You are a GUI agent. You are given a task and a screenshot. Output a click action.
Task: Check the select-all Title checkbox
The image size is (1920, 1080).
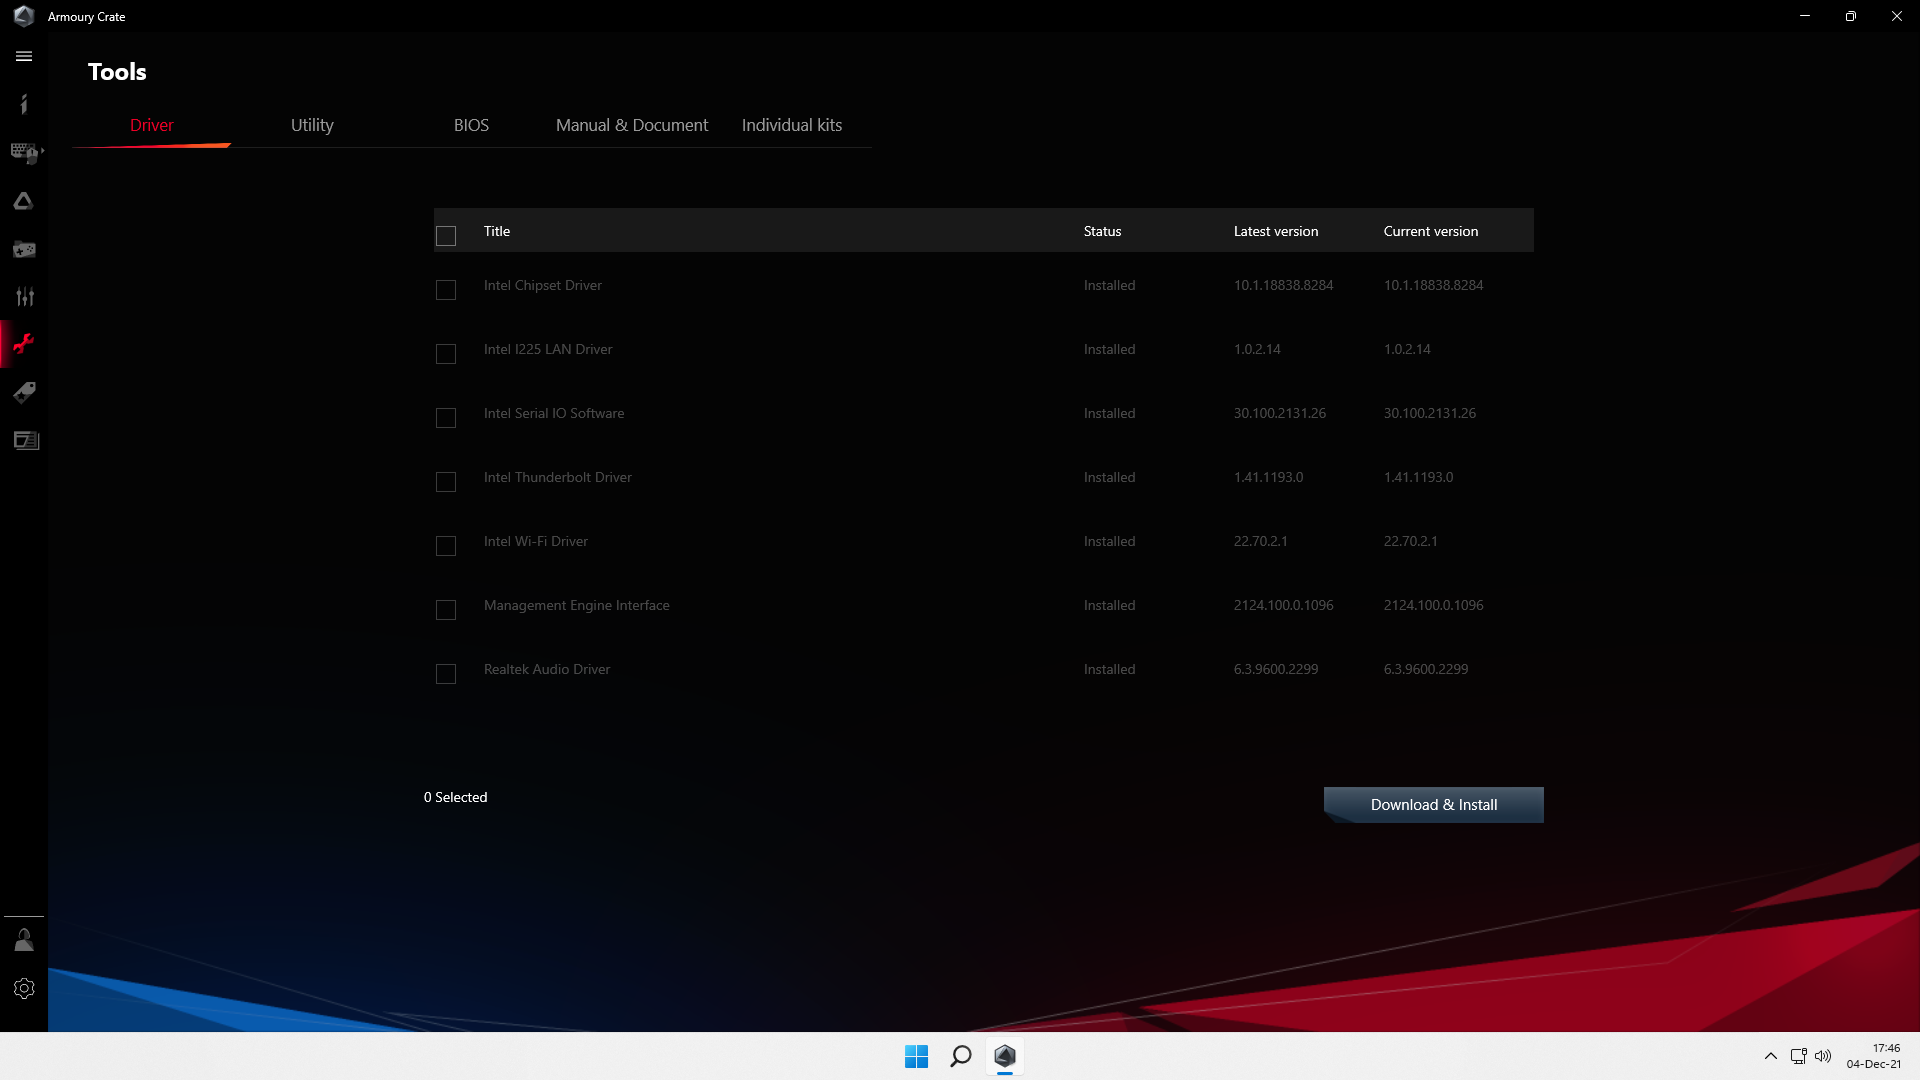point(446,236)
